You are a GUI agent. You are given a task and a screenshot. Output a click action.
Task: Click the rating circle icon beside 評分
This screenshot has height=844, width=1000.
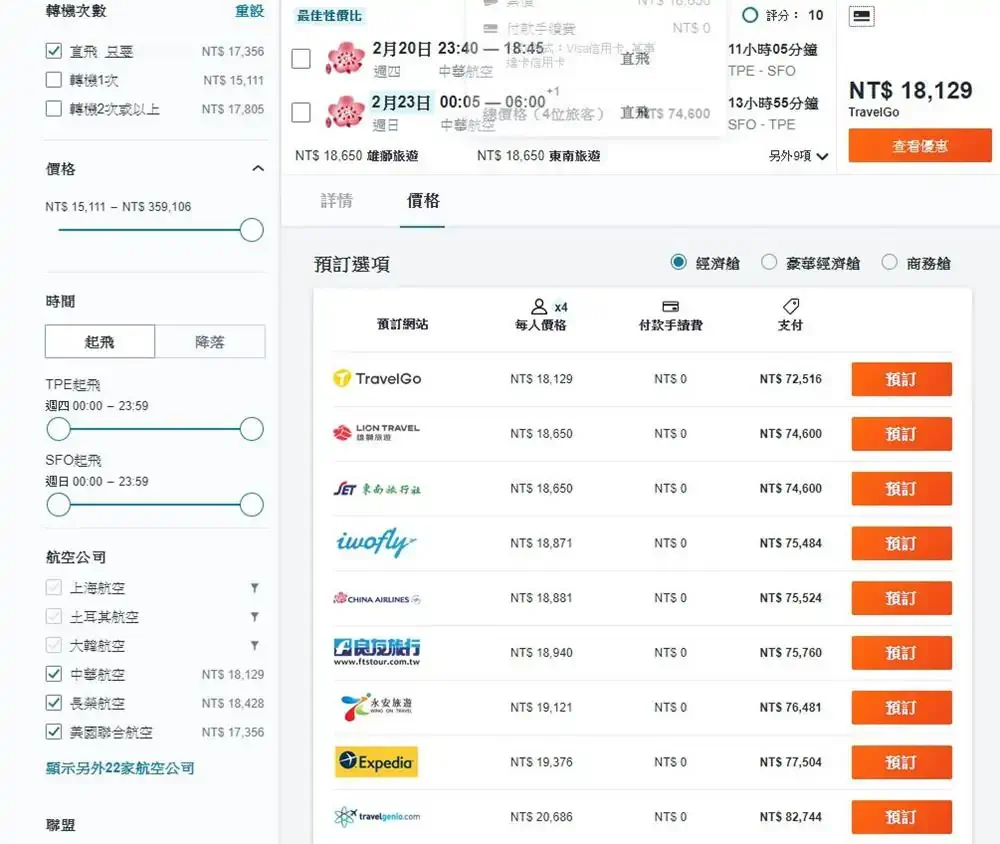click(750, 15)
